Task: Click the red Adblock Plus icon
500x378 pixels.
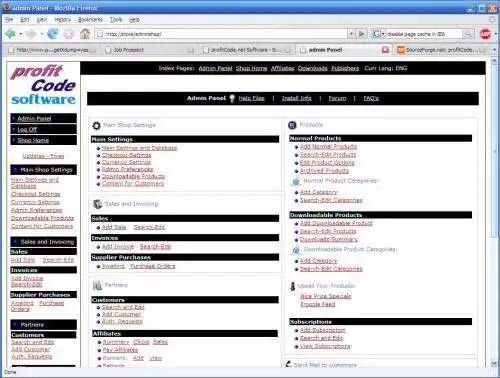Action: [485, 34]
